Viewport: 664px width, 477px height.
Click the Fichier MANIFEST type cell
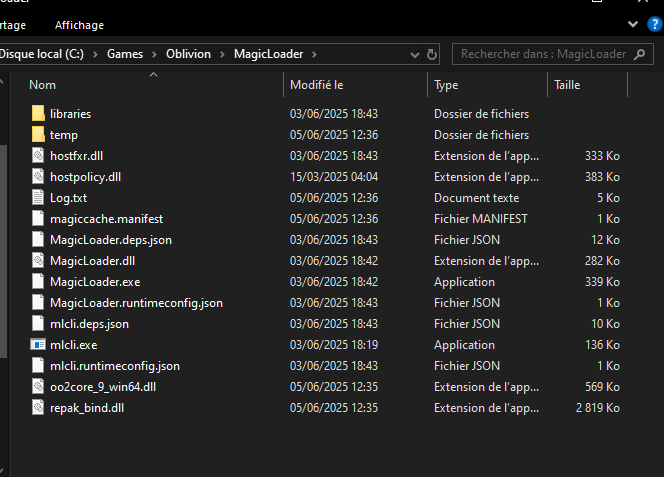(481, 219)
